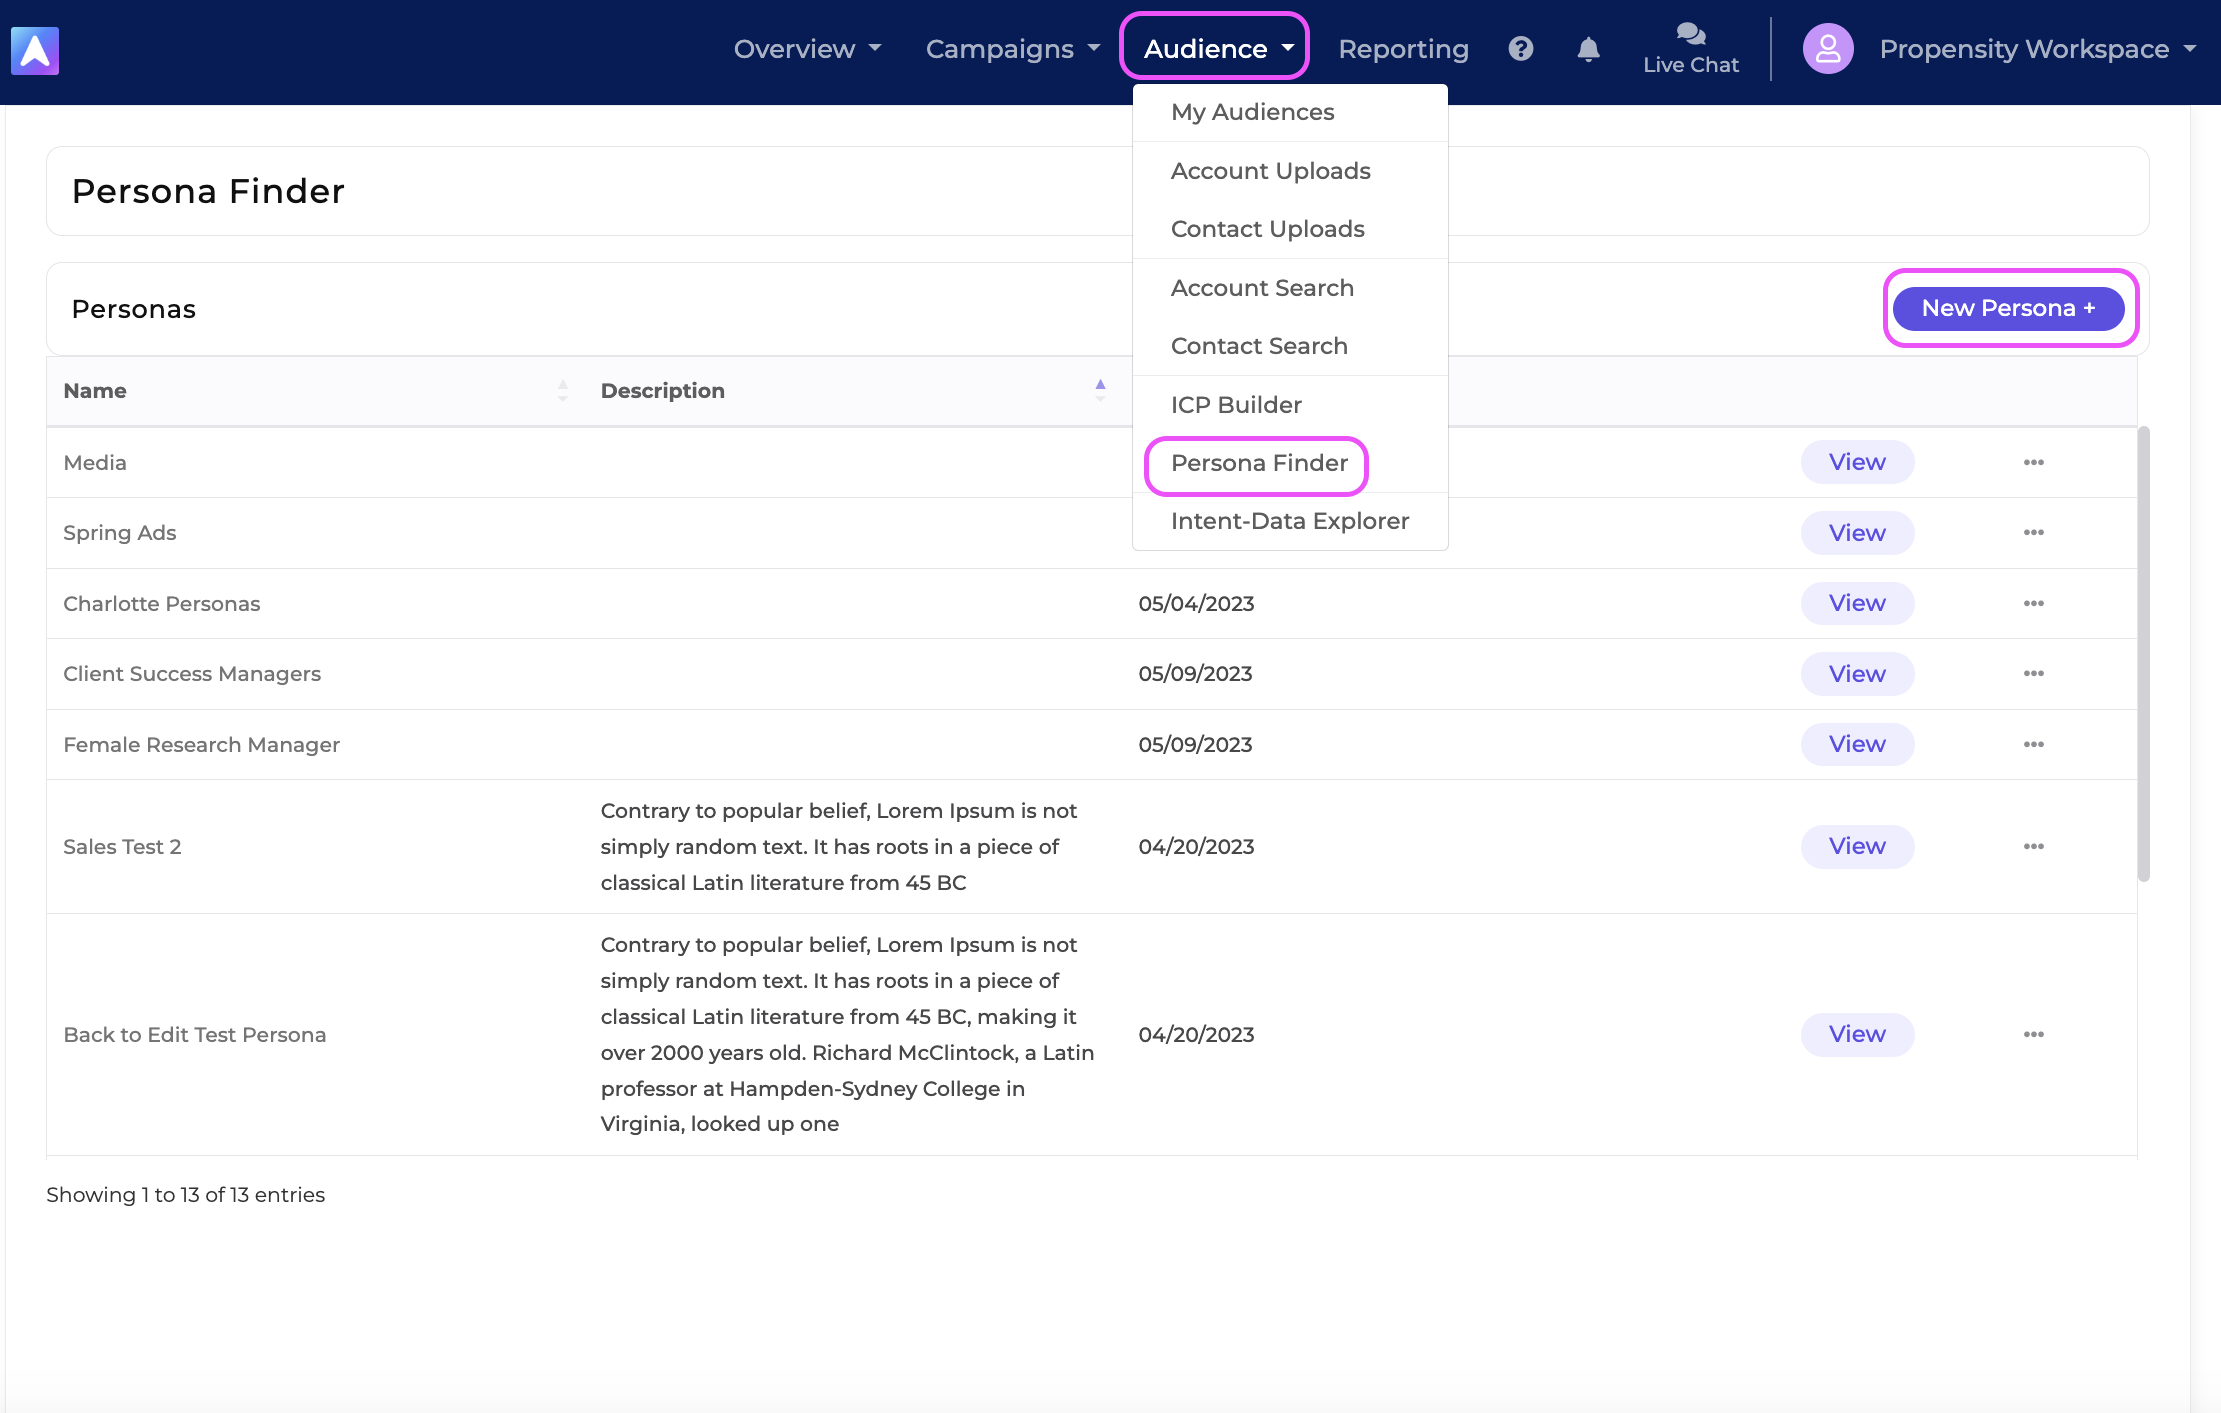Click the Personas section title
Screen dimensions: 2221x1413
[134, 309]
